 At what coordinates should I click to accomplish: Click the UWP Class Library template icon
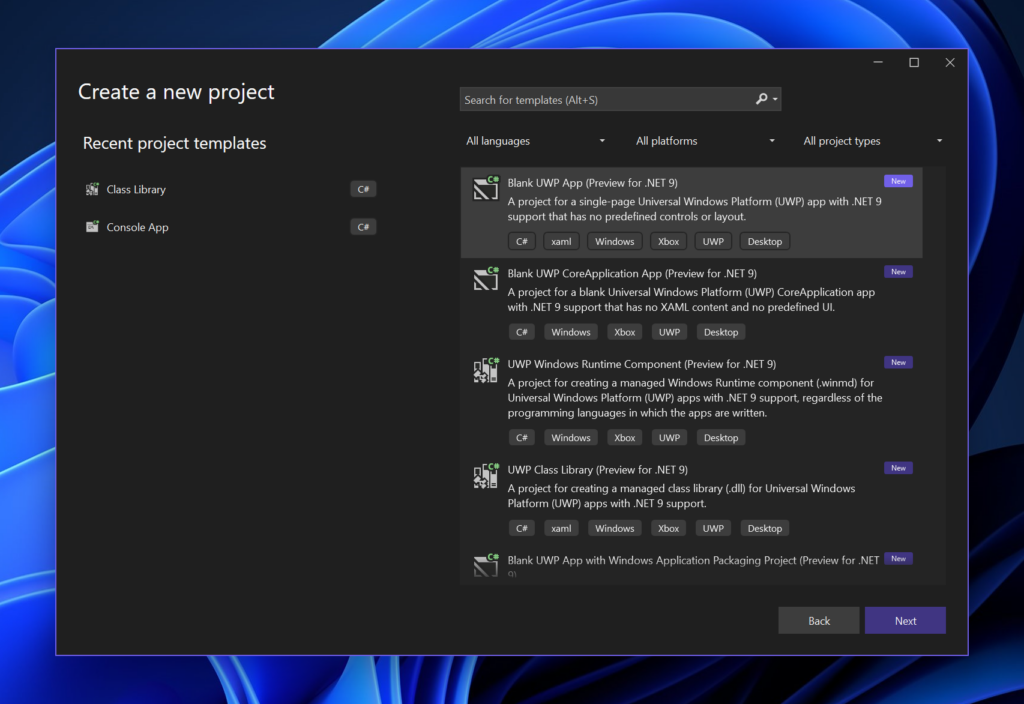click(x=485, y=475)
